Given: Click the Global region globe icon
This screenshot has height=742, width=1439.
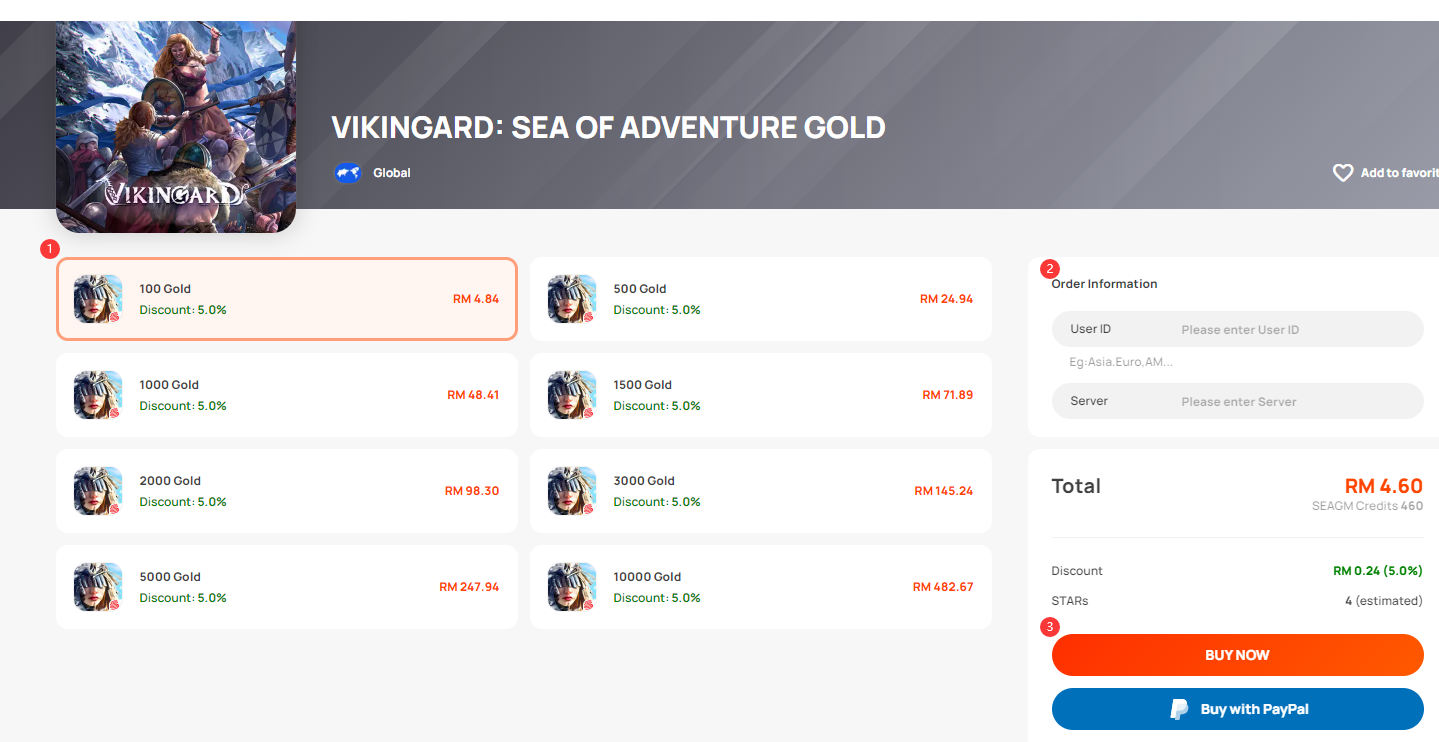Looking at the screenshot, I should pyautogui.click(x=347, y=173).
